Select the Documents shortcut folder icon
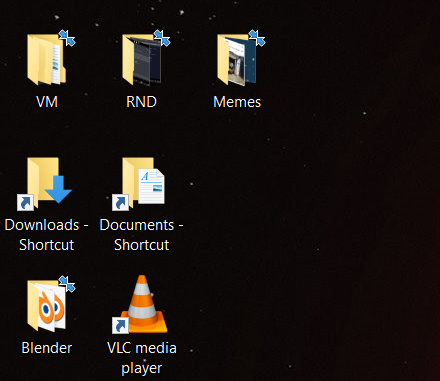 [138, 184]
